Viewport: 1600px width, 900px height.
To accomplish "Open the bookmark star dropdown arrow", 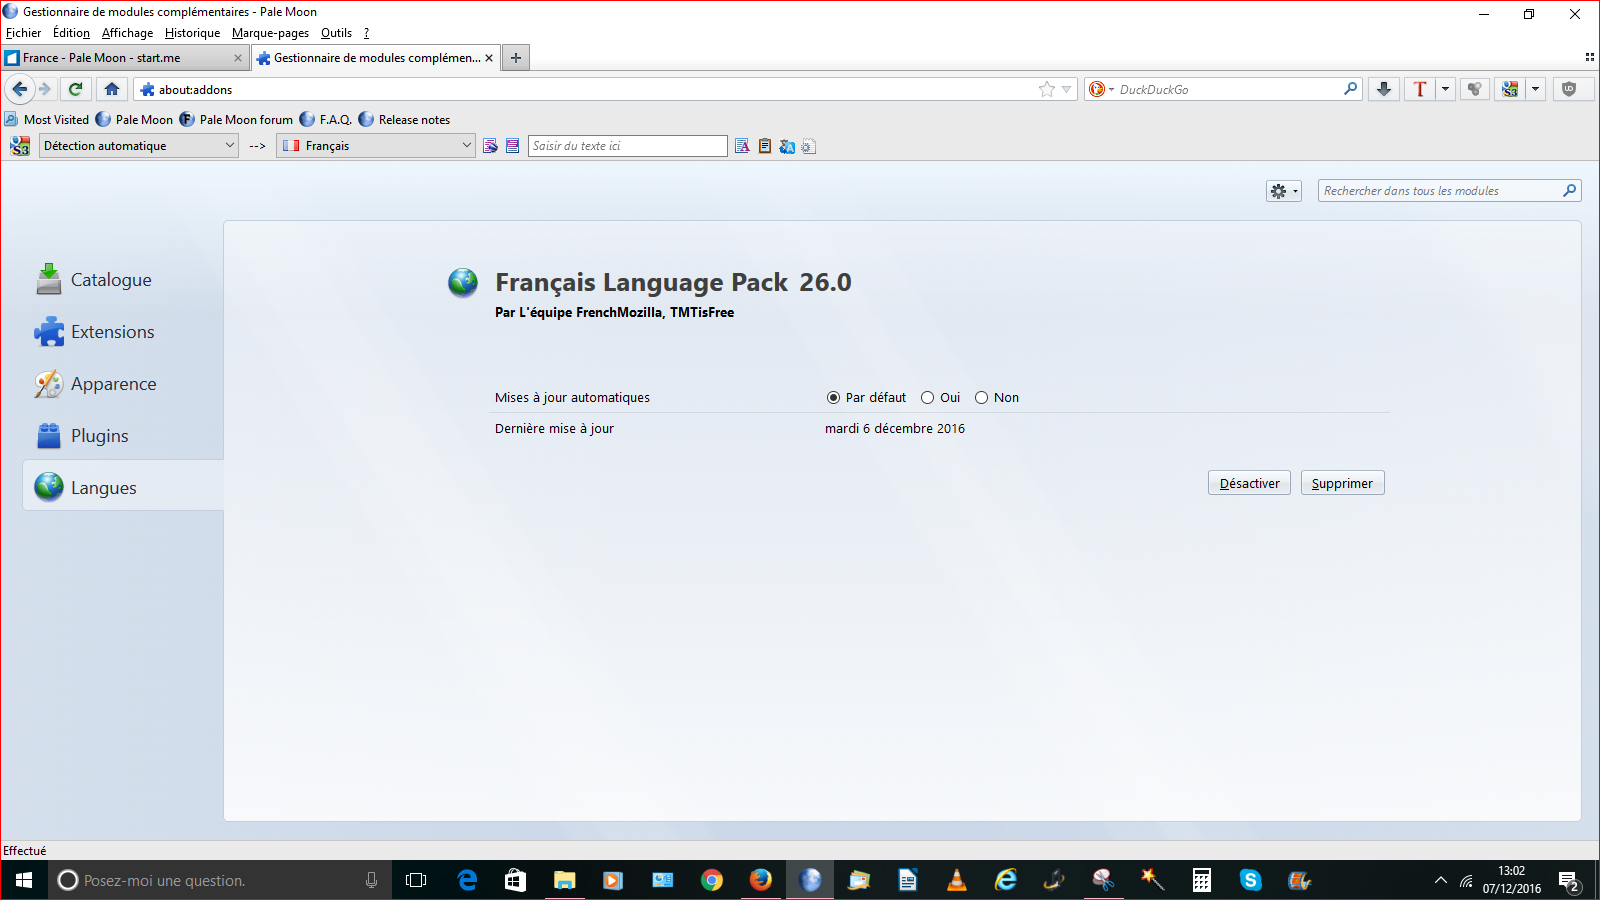I will 1066,89.
